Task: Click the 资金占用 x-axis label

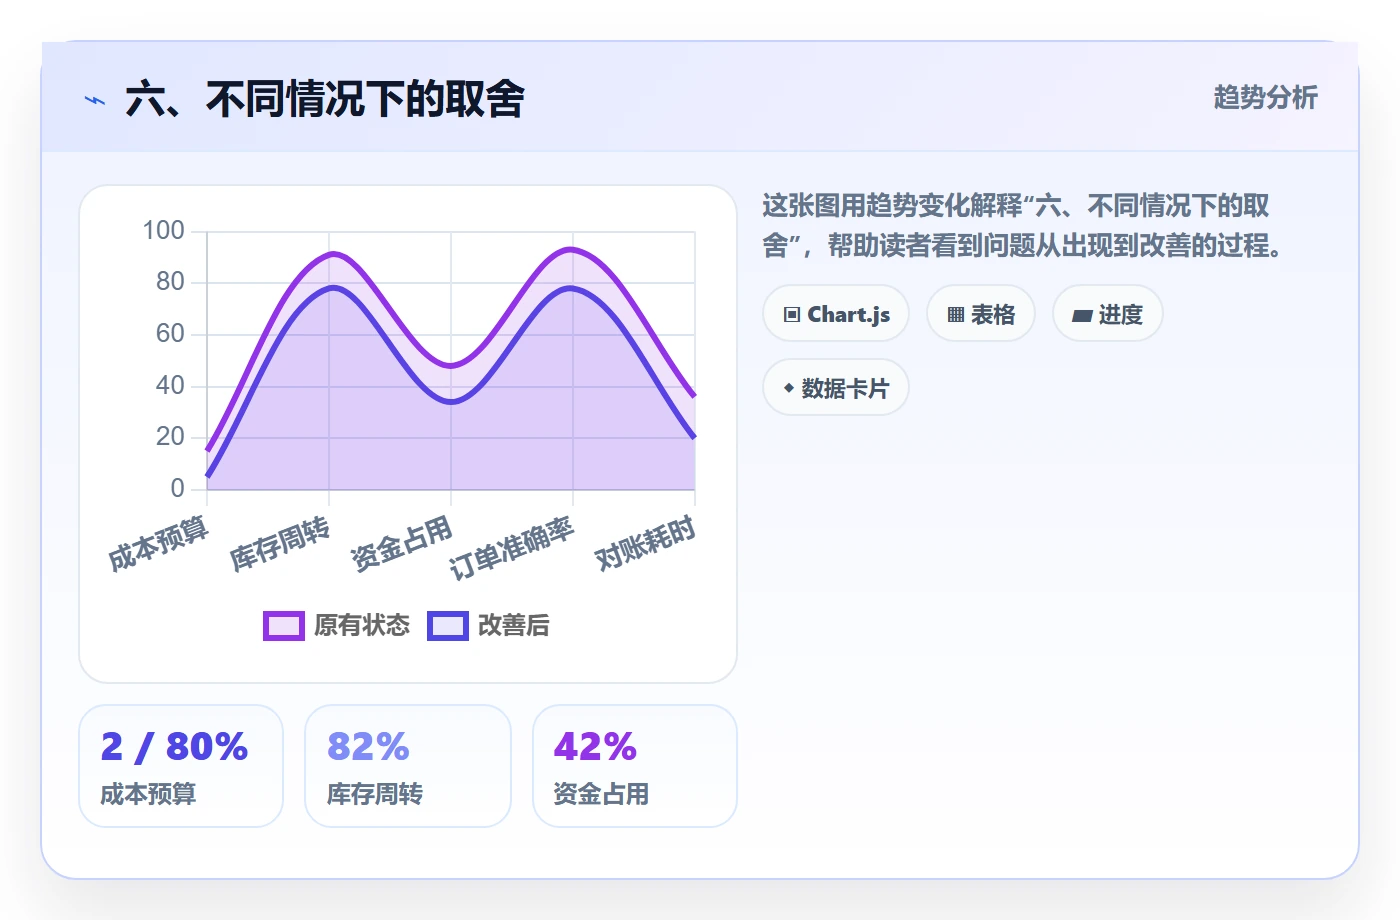Action: pyautogui.click(x=402, y=544)
